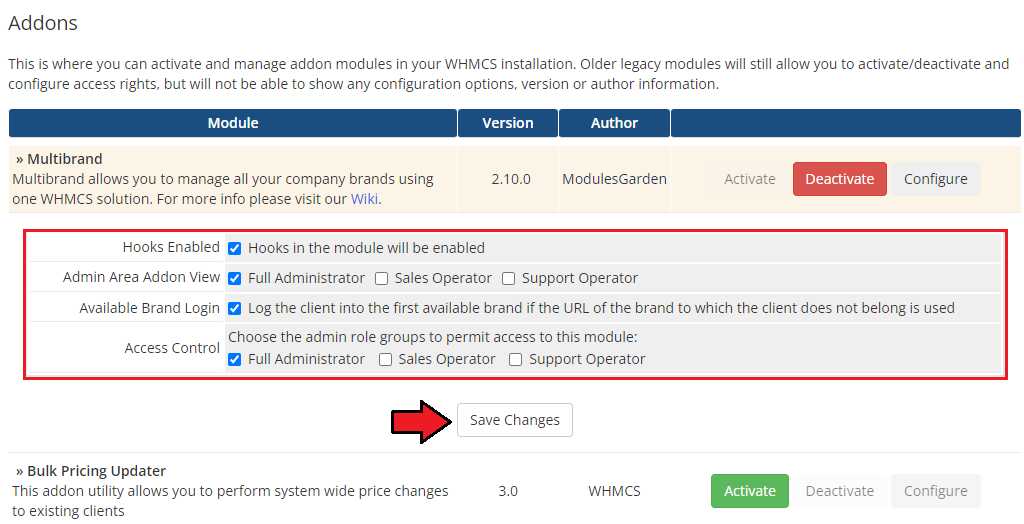The height and width of the screenshot is (524, 1024).
Task: Enable Support Operator under Access Control
Action: 515,359
